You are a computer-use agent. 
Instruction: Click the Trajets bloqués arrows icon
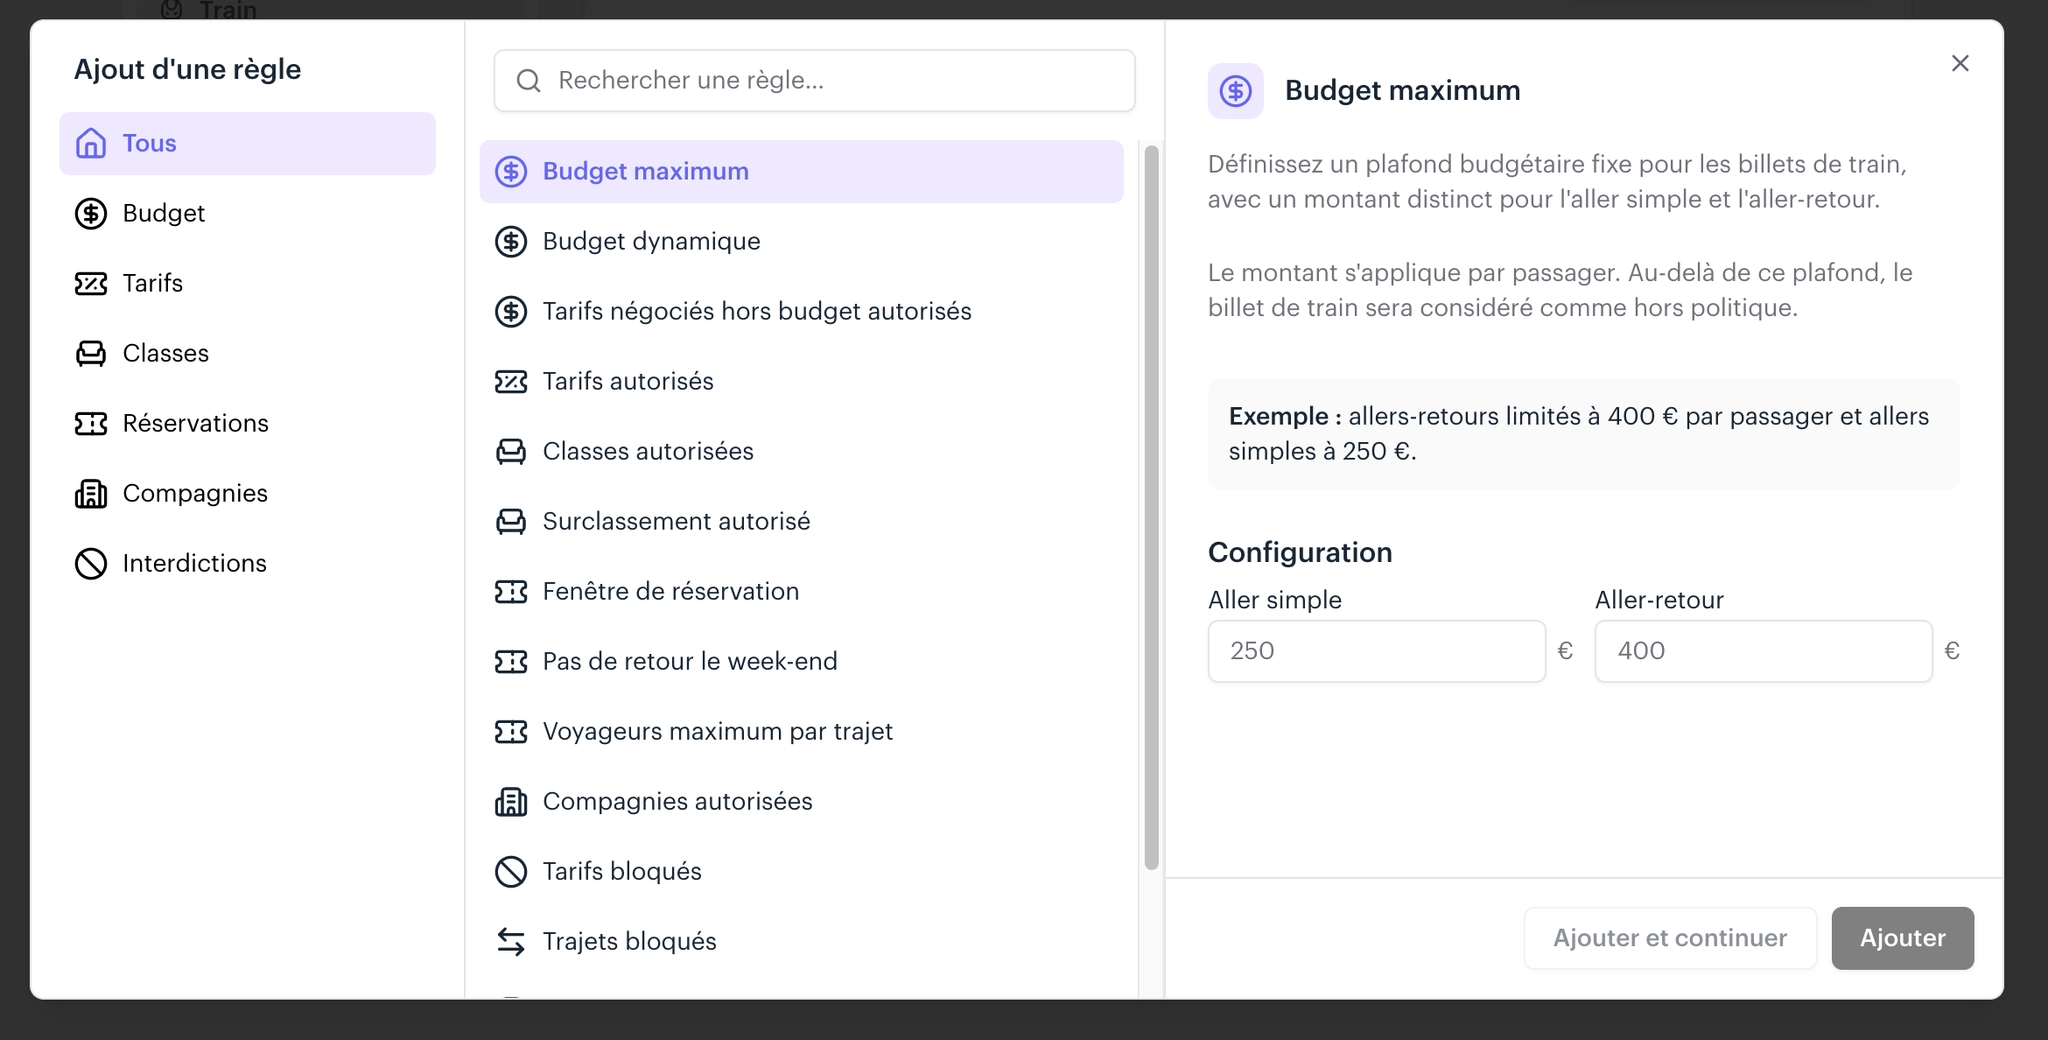click(x=511, y=941)
